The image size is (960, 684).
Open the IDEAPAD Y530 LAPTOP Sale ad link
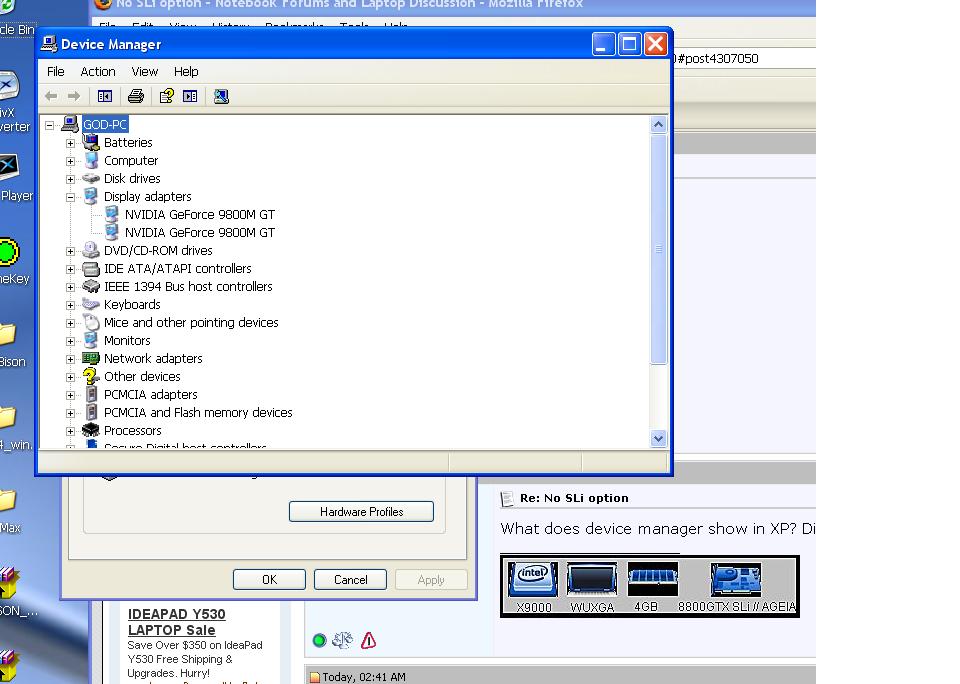(x=176, y=622)
